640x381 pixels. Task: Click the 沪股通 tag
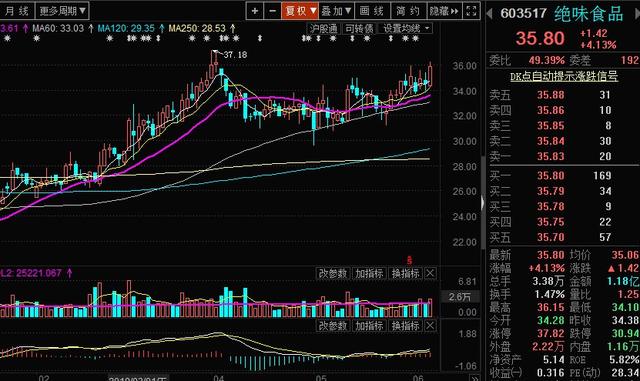(x=323, y=29)
